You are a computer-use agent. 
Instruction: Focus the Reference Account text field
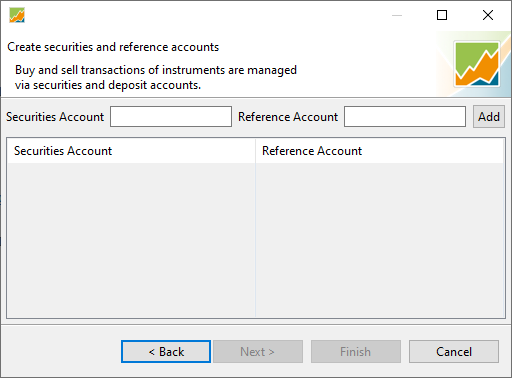[x=405, y=117]
